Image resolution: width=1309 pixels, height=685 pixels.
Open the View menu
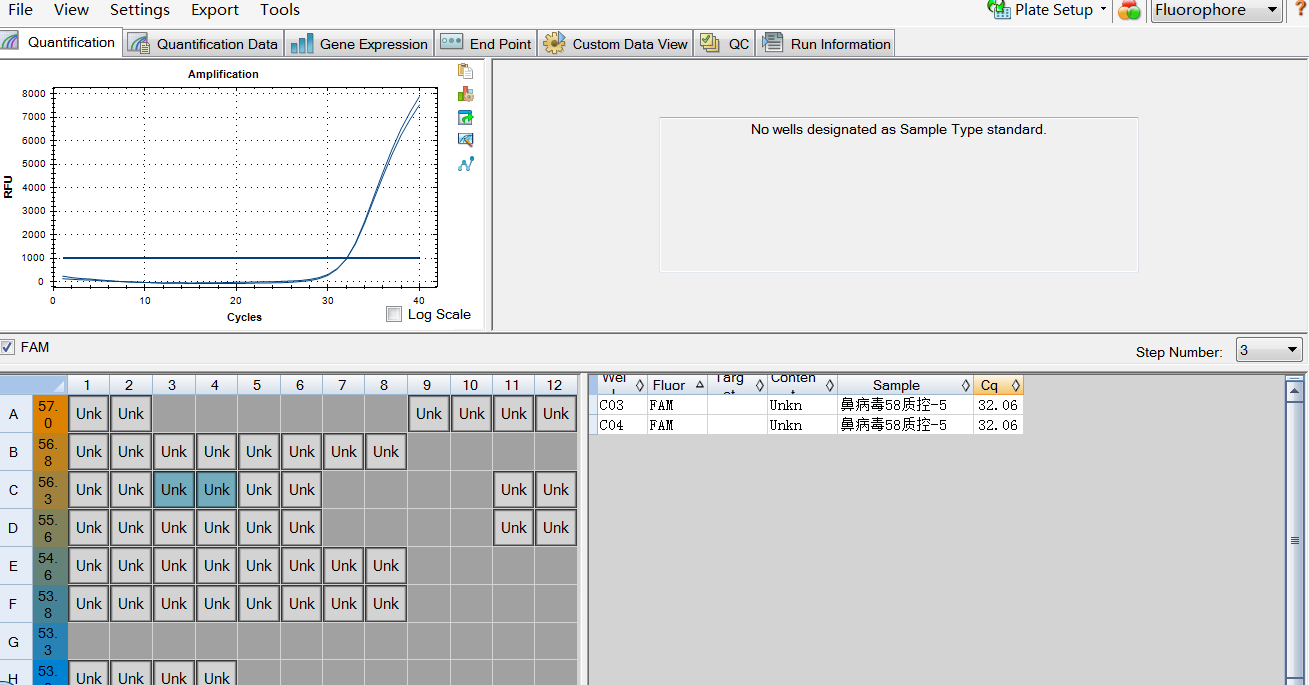[x=71, y=10]
